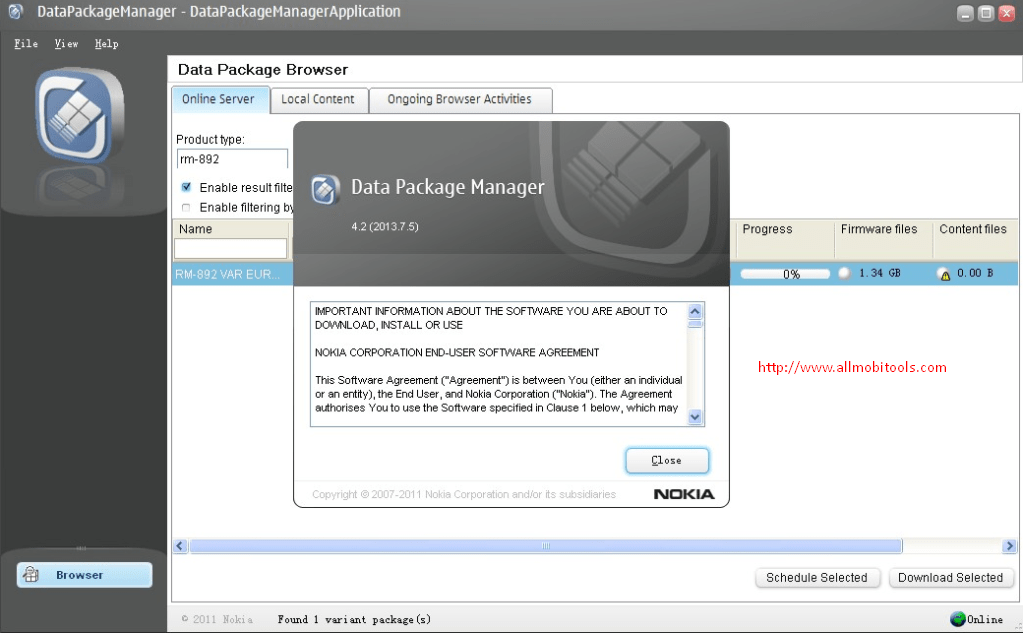Open the File menu
This screenshot has height=633, width=1023.
tap(26, 44)
